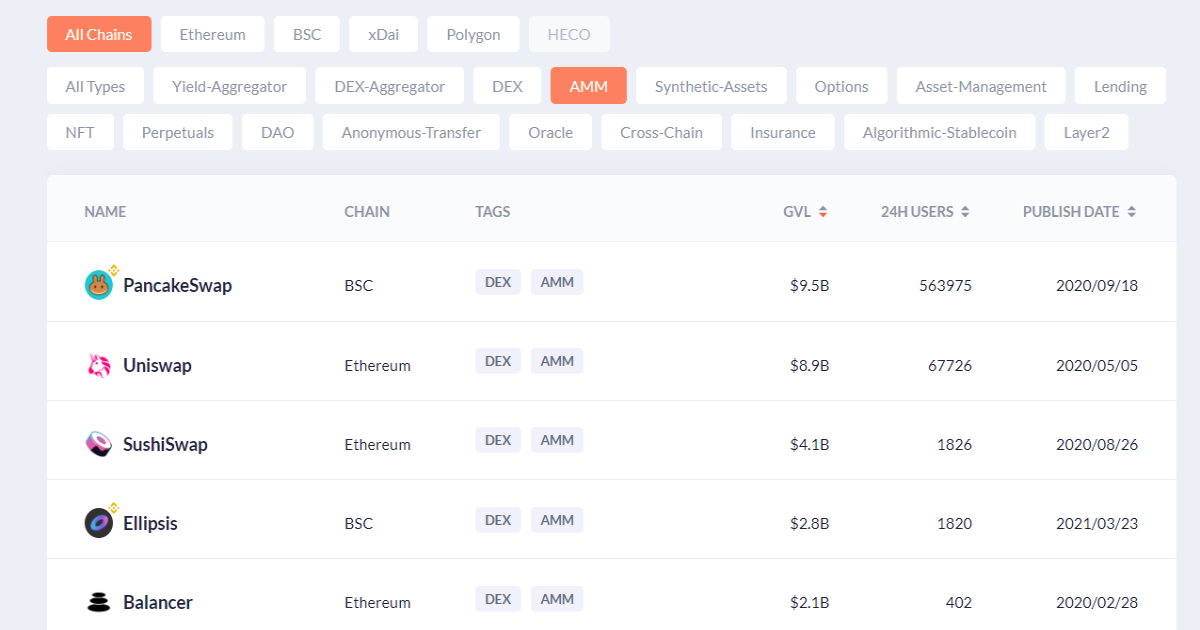Click the DEX tag in Uniswap row
Image resolution: width=1200 pixels, height=630 pixels.
pyautogui.click(x=498, y=361)
